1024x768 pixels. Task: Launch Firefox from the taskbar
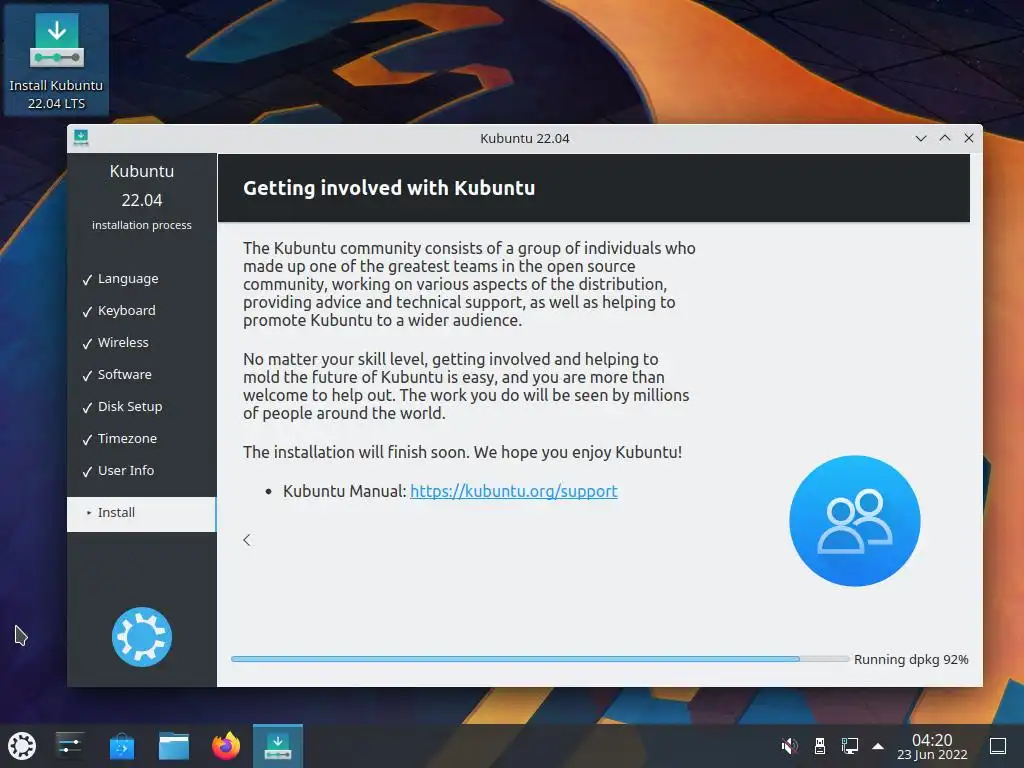point(226,746)
